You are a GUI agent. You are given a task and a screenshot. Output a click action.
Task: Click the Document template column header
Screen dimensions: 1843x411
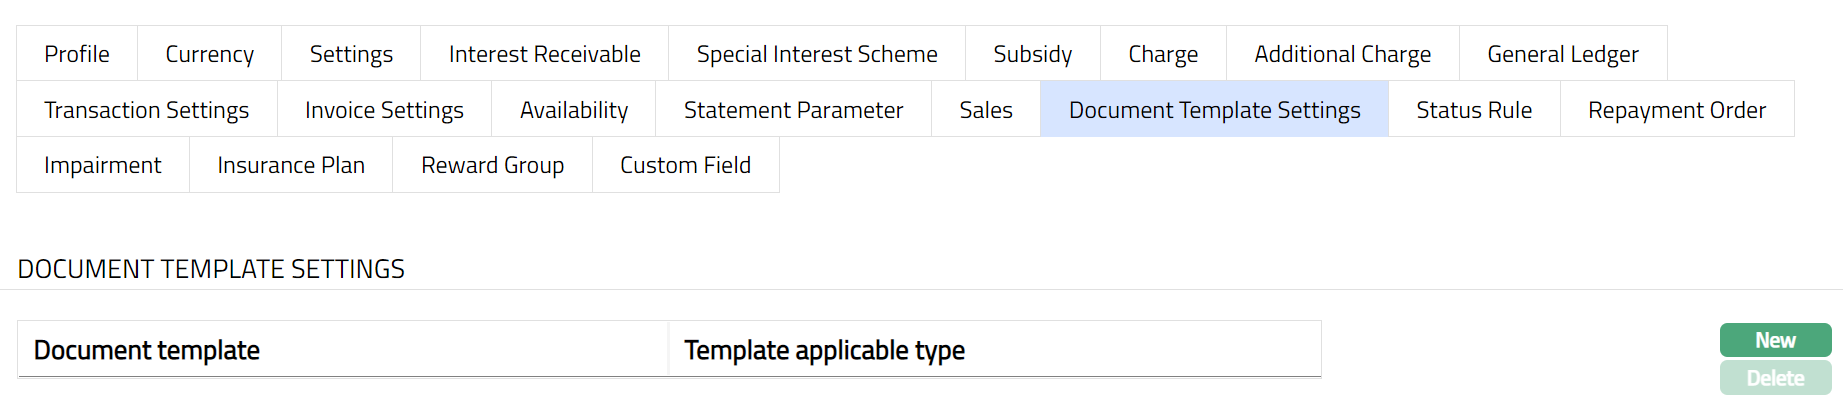(147, 350)
